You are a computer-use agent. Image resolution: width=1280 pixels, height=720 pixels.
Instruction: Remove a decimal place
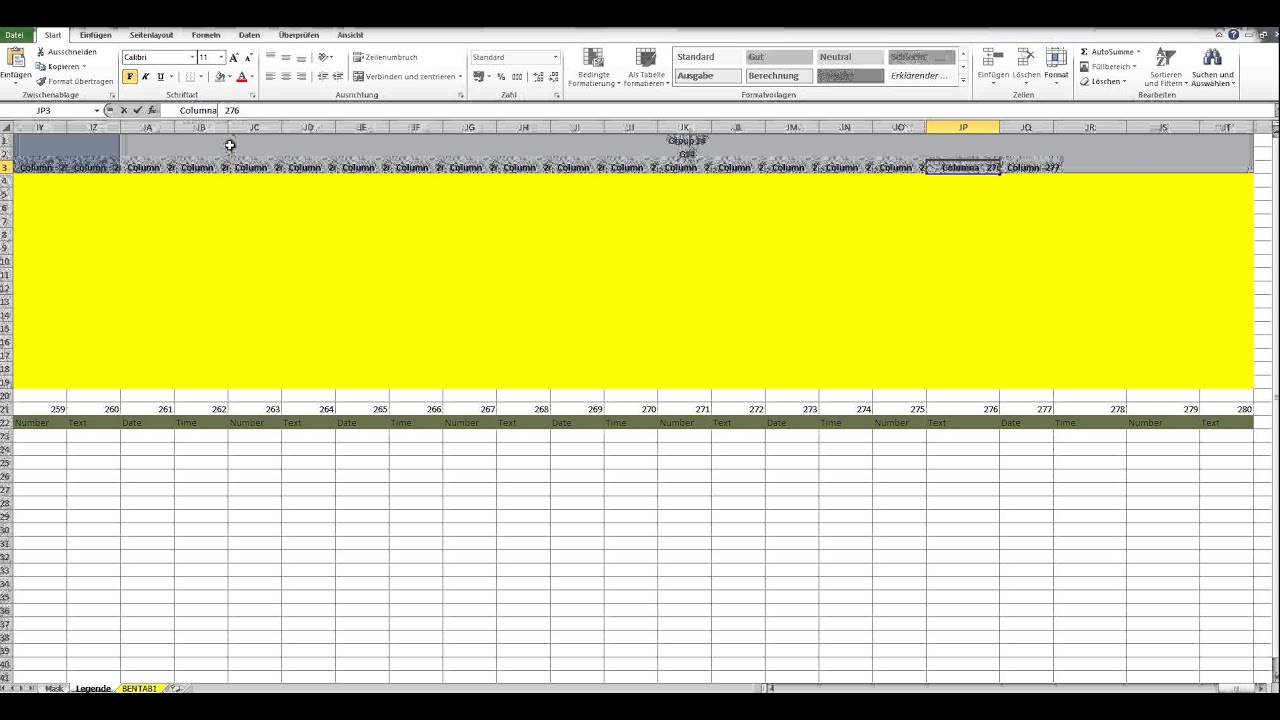[x=554, y=76]
